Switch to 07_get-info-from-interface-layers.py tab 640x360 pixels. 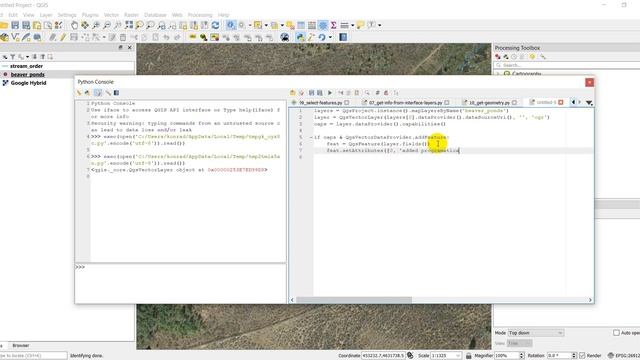(x=405, y=103)
